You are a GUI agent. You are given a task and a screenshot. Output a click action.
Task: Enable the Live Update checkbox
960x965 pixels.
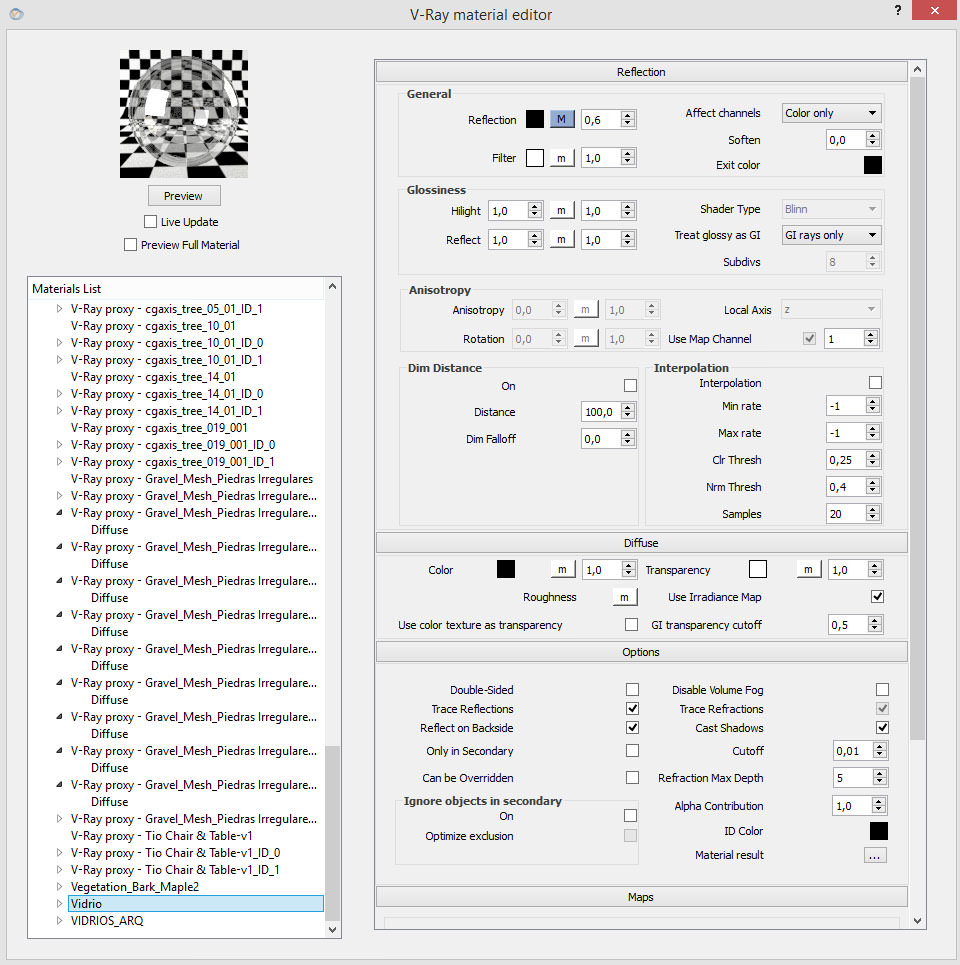click(151, 222)
